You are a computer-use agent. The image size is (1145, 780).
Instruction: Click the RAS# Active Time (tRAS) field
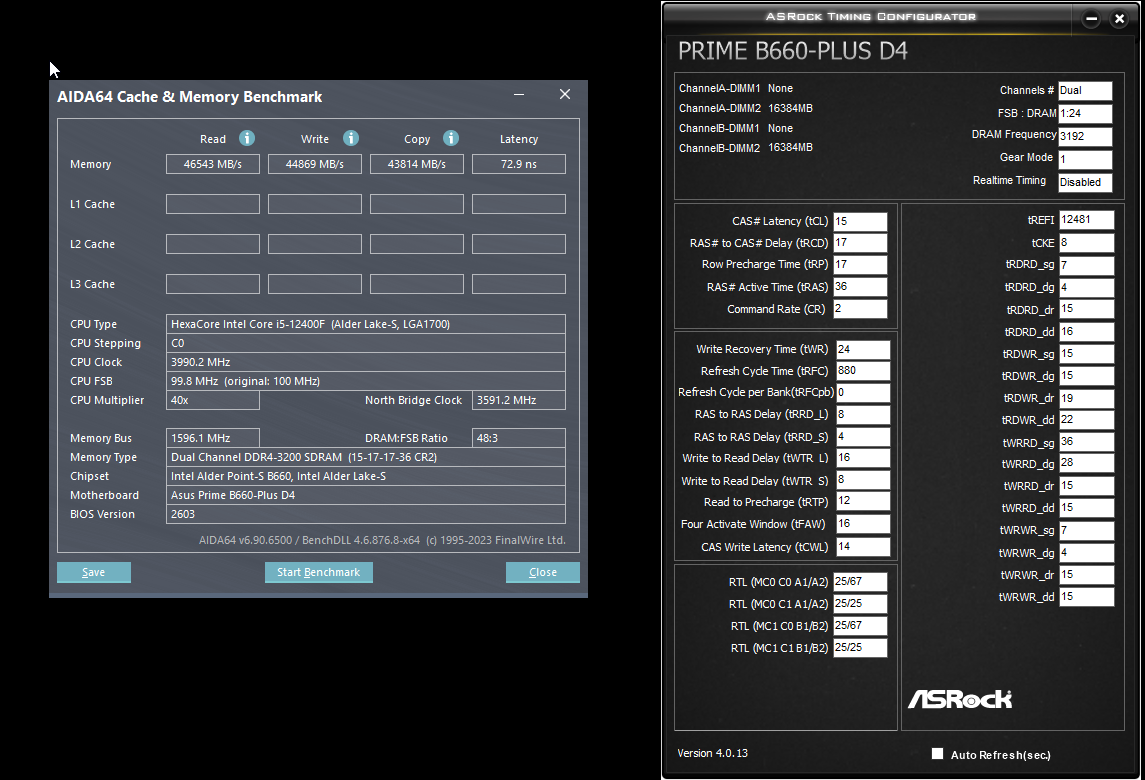tap(860, 286)
